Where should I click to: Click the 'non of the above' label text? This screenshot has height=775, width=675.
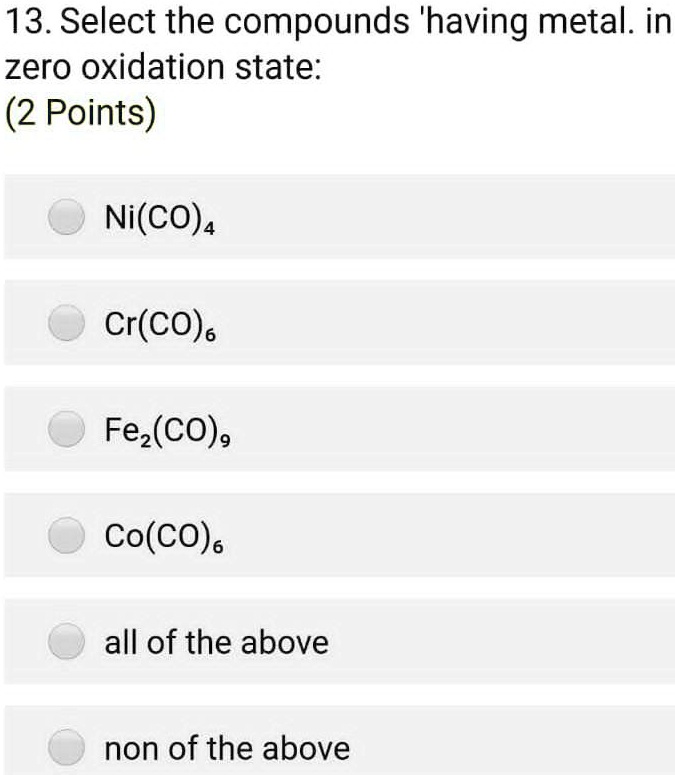point(227,748)
